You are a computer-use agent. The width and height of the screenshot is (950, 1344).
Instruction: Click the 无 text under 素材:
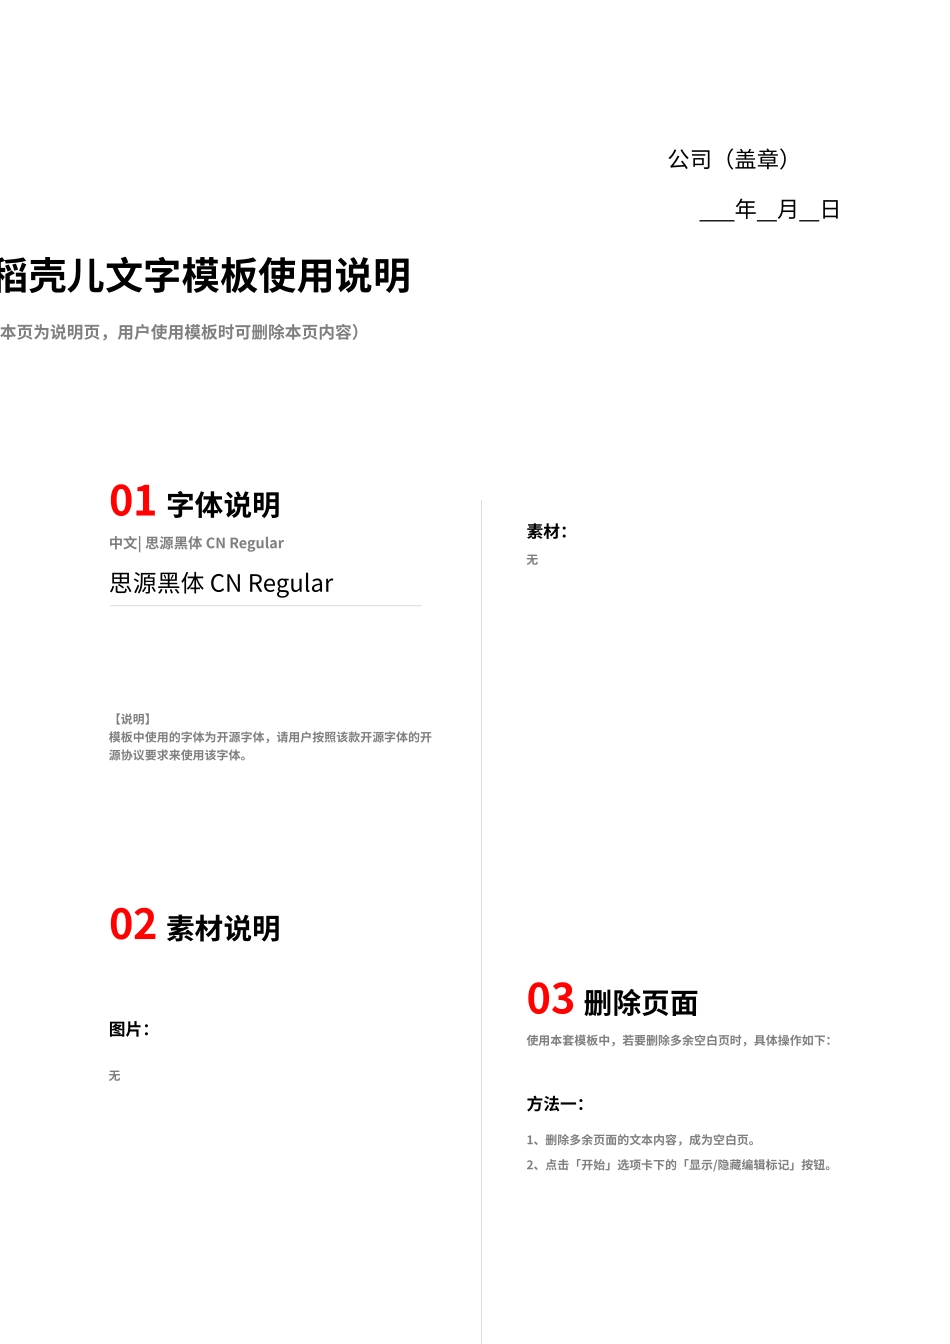click(x=532, y=560)
